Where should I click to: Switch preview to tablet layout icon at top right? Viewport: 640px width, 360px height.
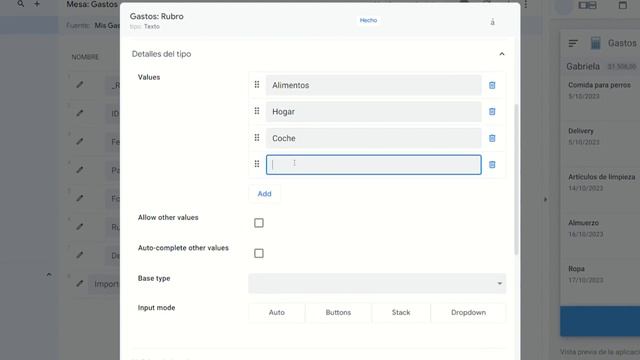click(x=587, y=5)
